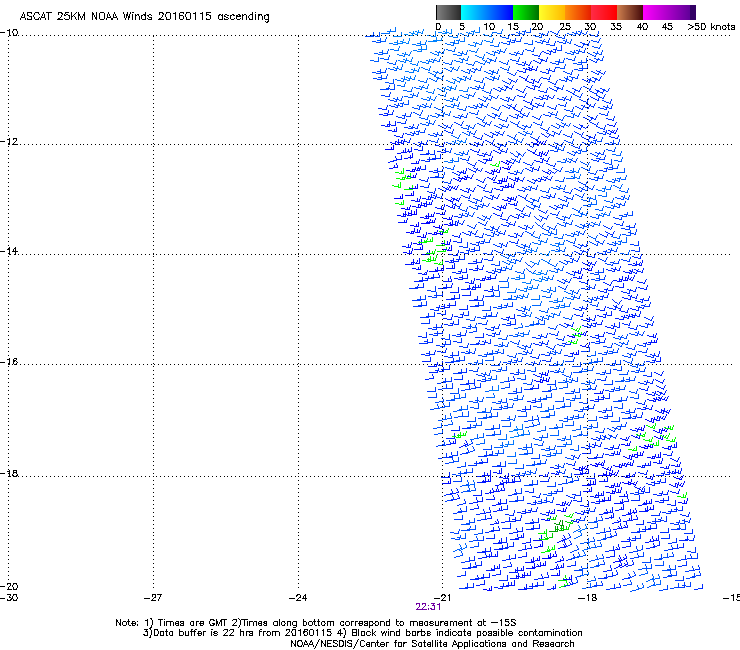Click the '5' label under the color bar

(x=462, y=27)
